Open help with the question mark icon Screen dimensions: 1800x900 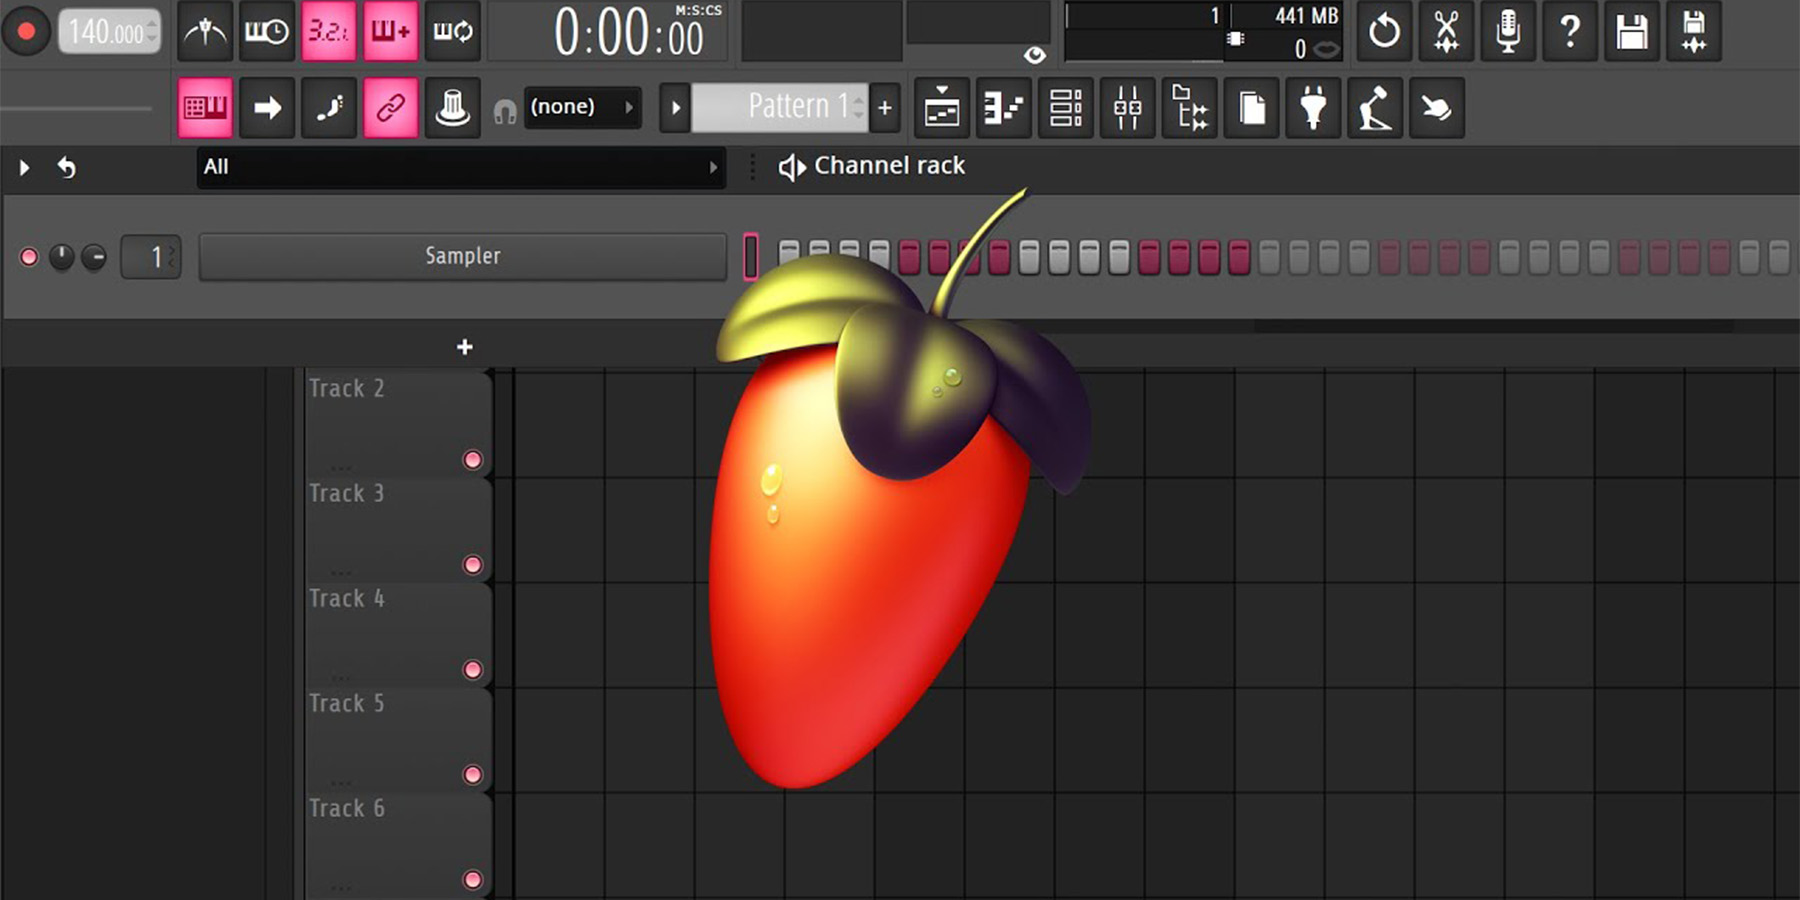[1570, 32]
